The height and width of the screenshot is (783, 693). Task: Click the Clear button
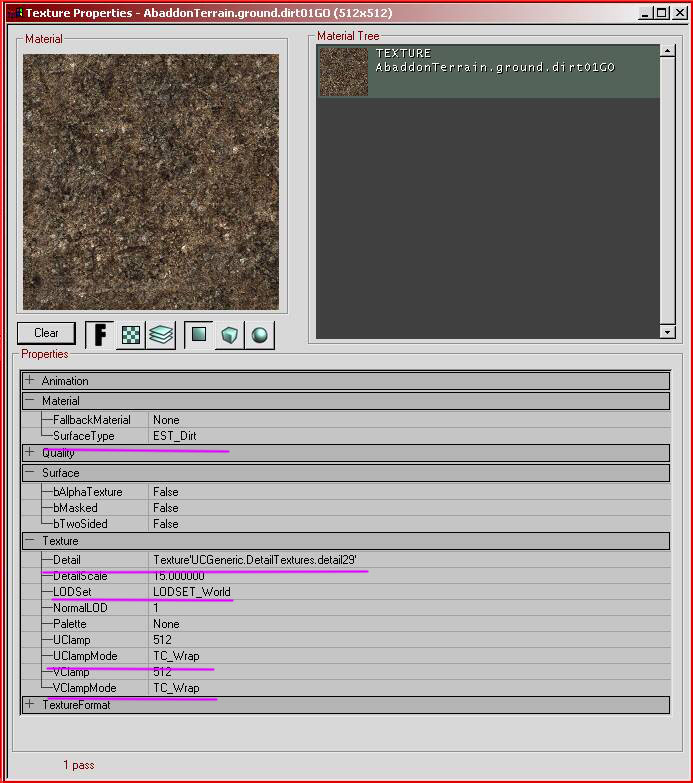coord(46,333)
